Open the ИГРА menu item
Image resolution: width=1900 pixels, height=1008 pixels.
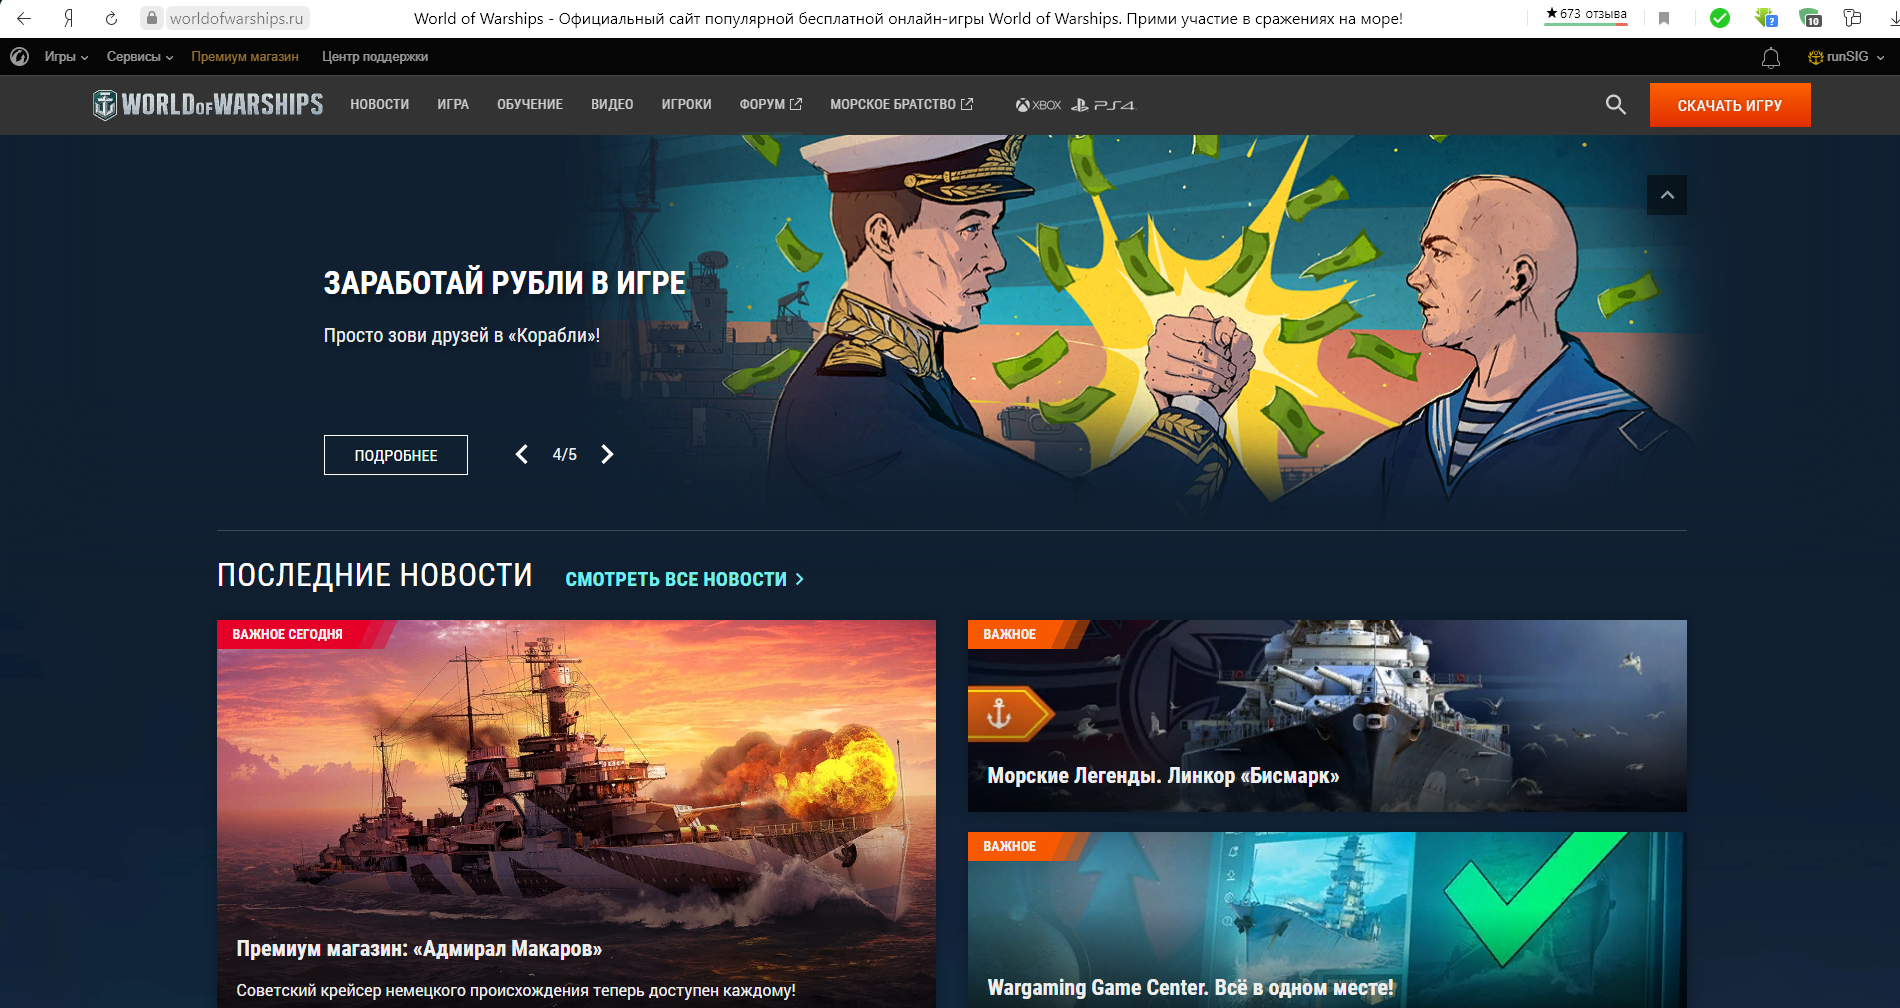453,104
